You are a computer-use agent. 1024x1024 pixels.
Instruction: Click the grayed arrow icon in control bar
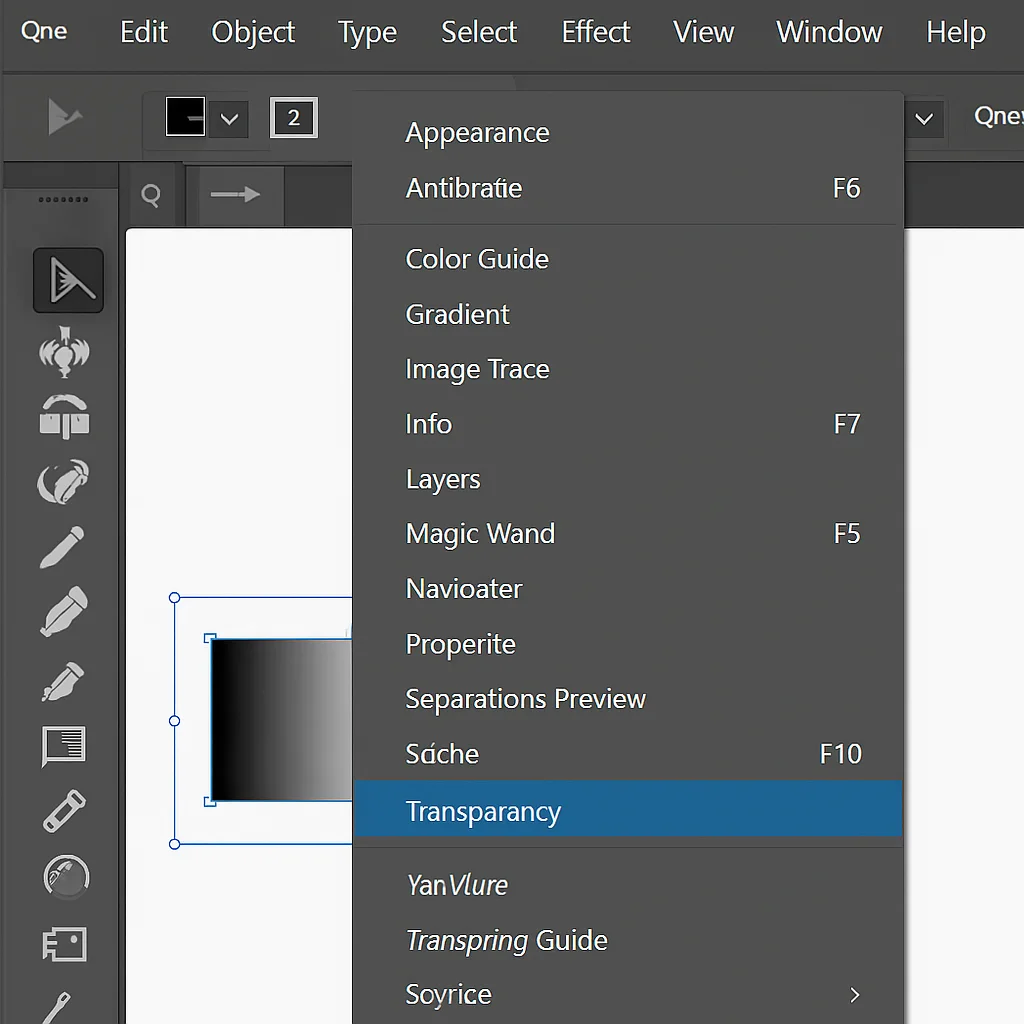(x=65, y=118)
